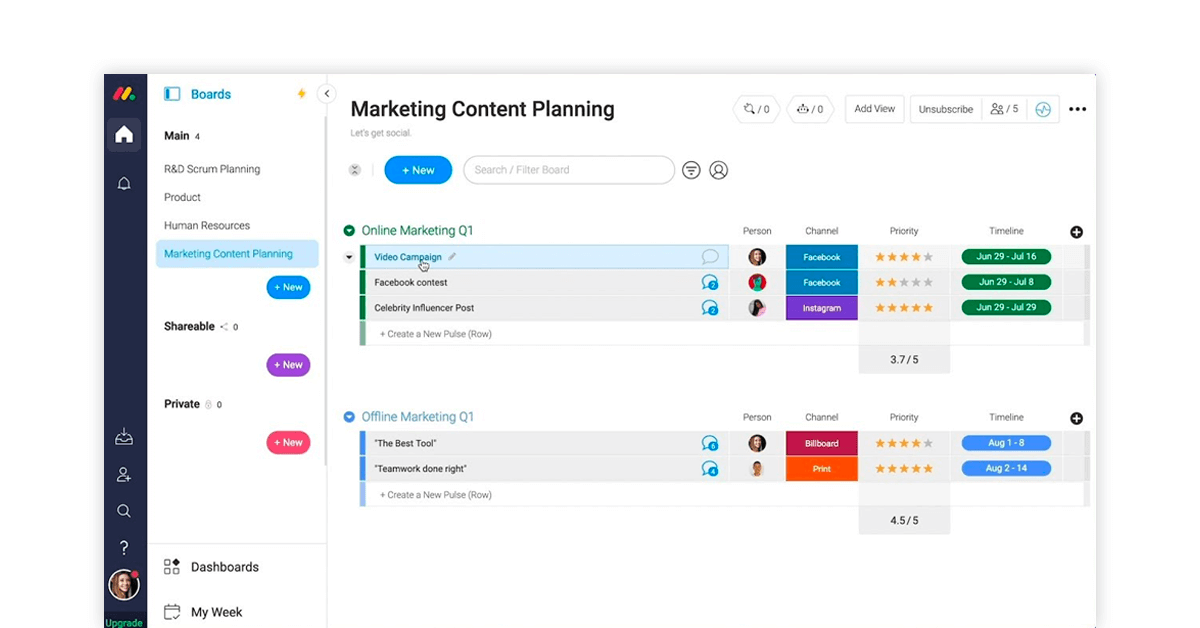Go to the Home icon
1200x628 pixels.
[x=124, y=135]
